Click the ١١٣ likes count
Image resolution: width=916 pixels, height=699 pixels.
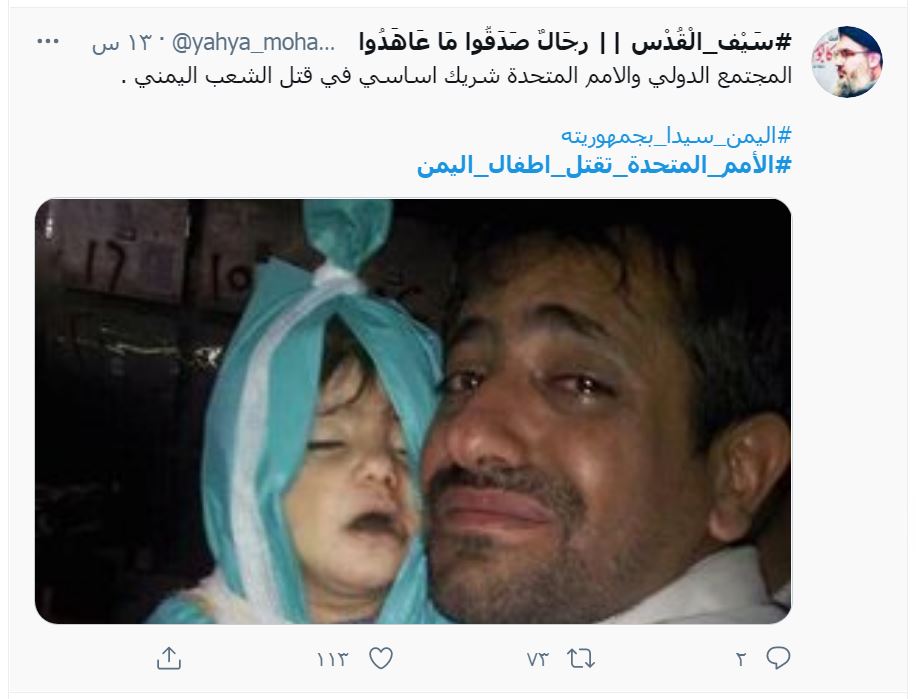[x=332, y=659]
